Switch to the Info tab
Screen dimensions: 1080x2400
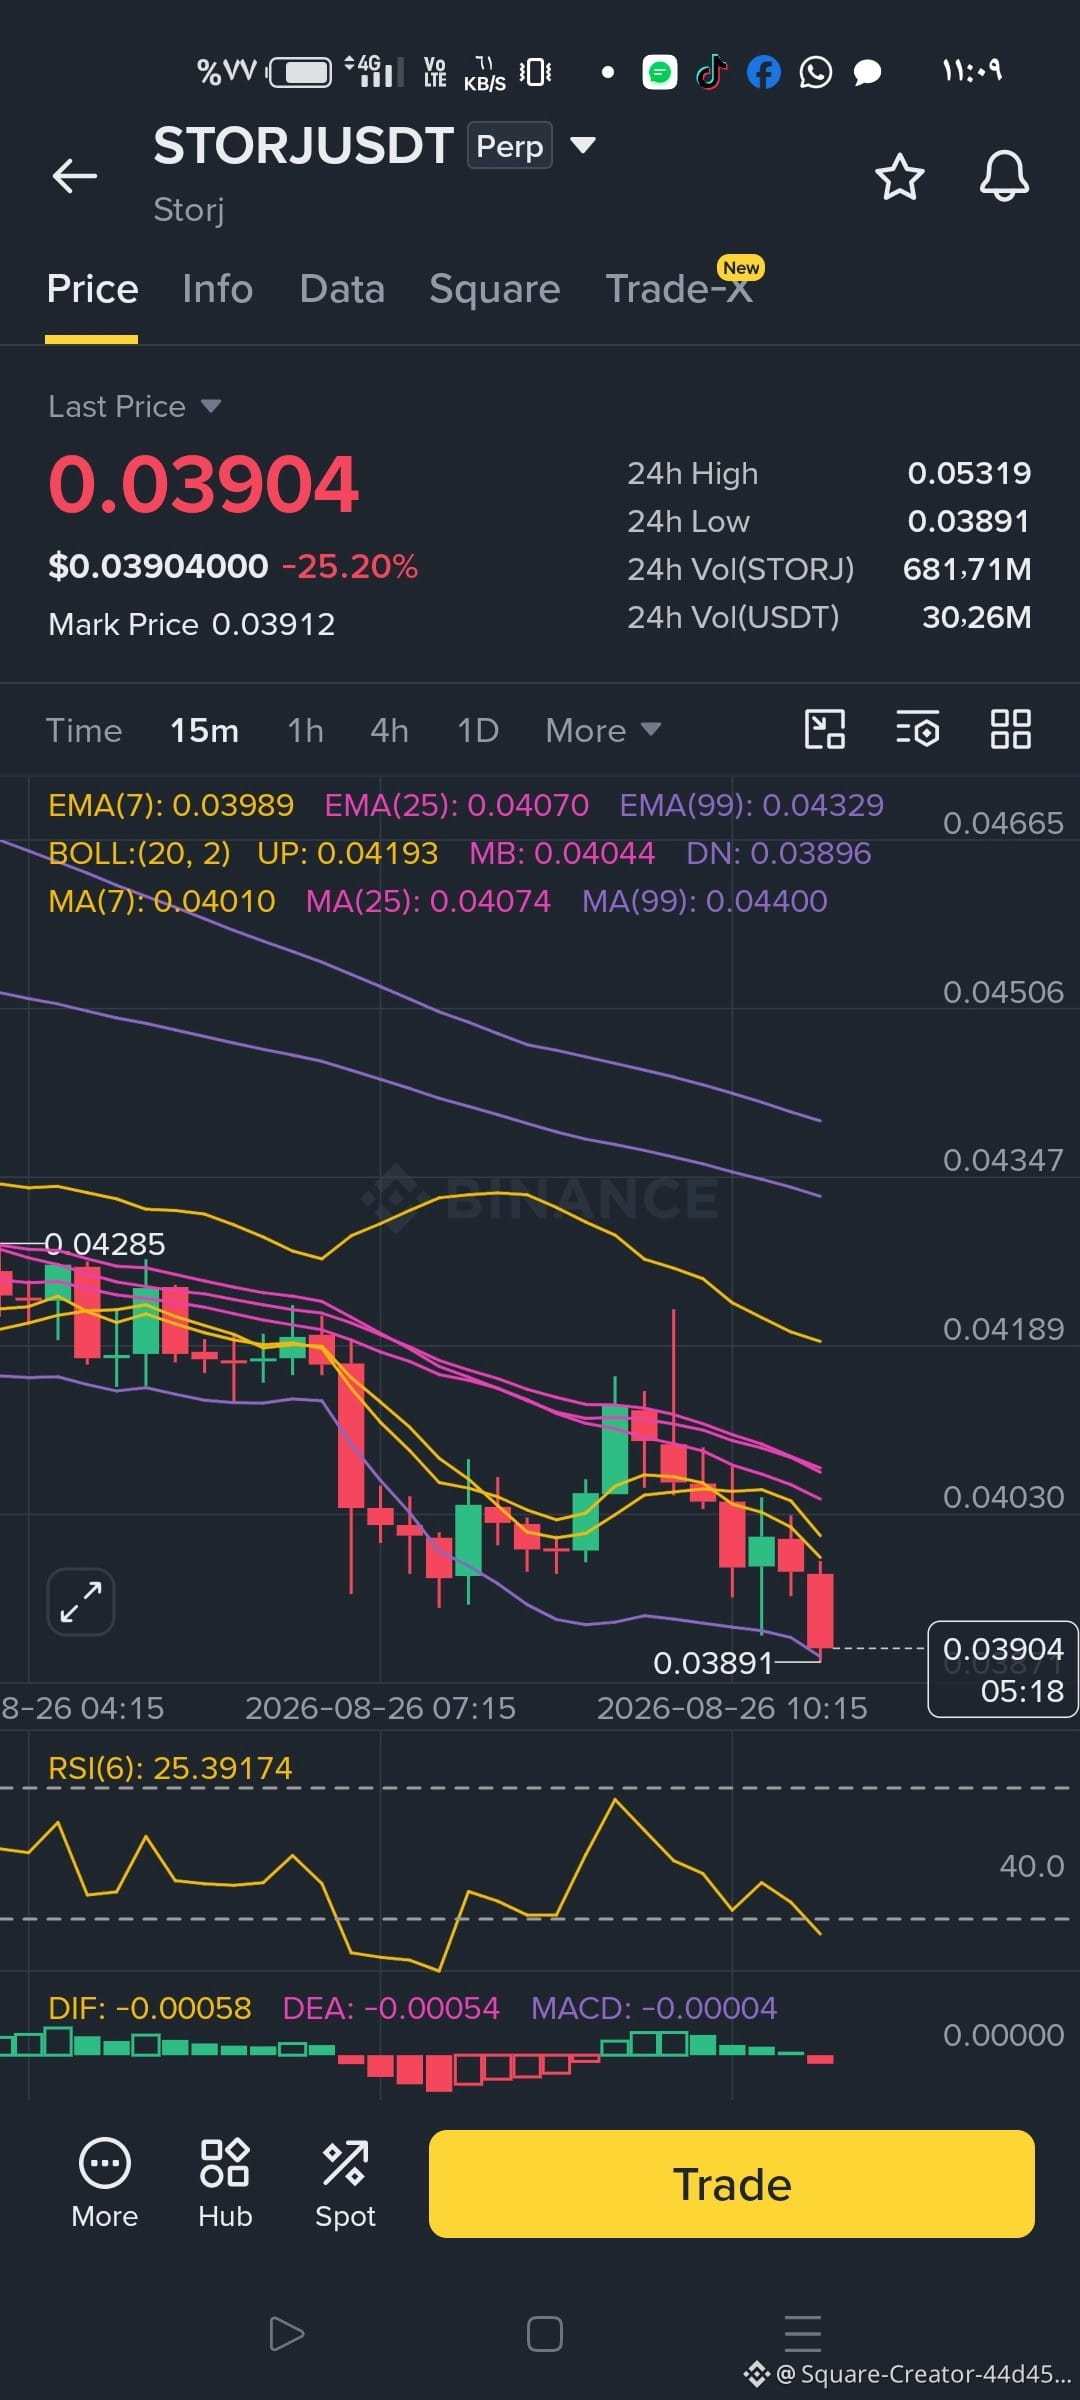[217, 289]
